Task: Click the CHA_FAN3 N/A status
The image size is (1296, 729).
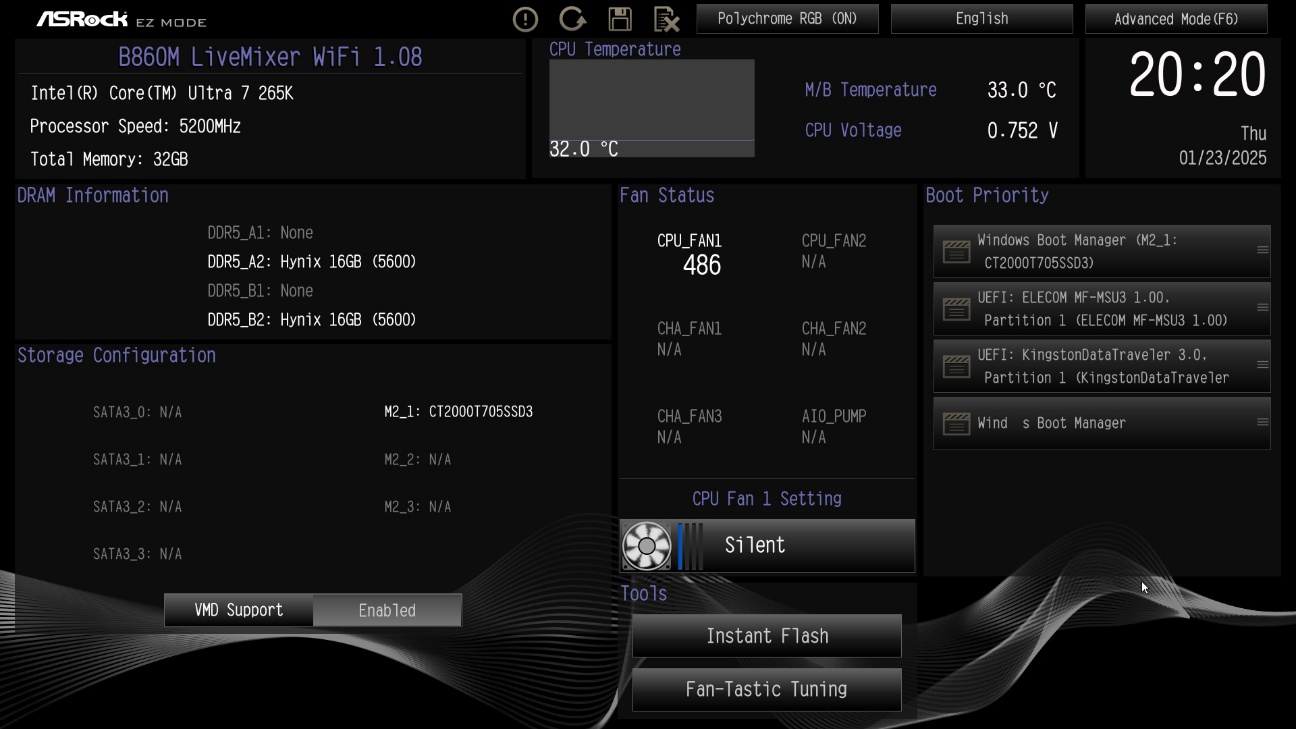Action: 669,437
